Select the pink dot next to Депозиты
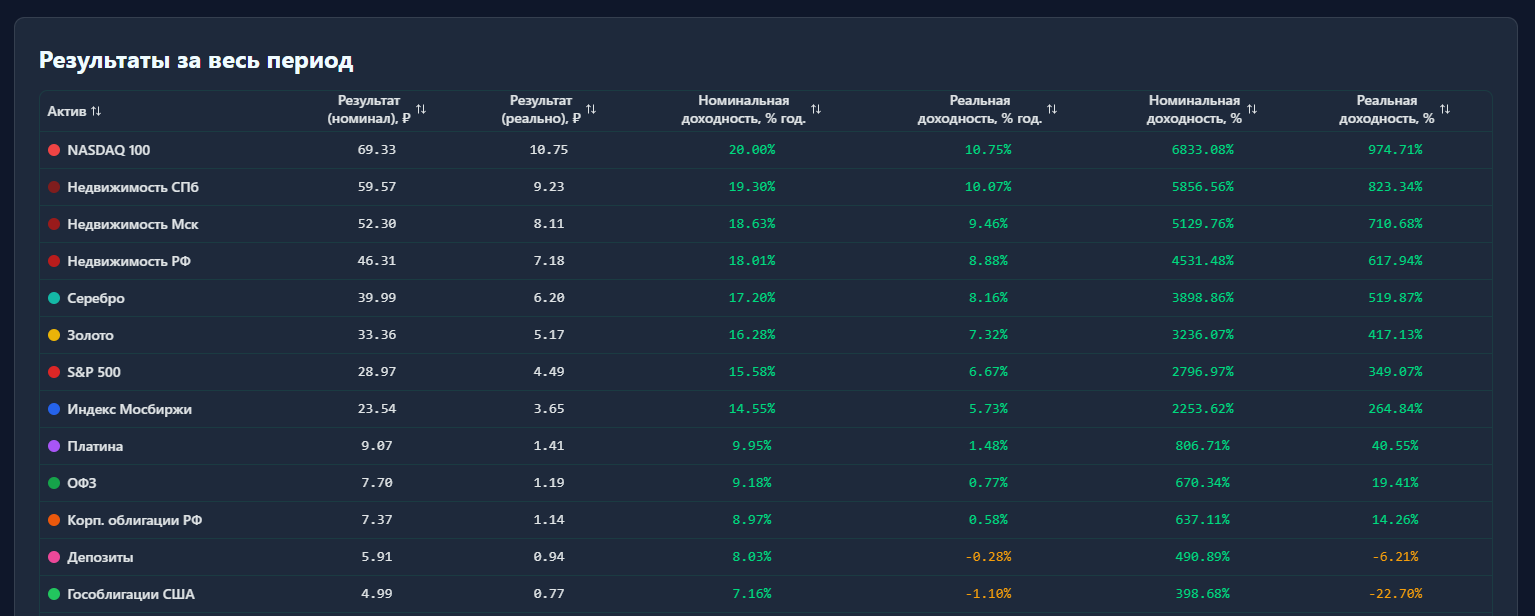 (x=54, y=557)
